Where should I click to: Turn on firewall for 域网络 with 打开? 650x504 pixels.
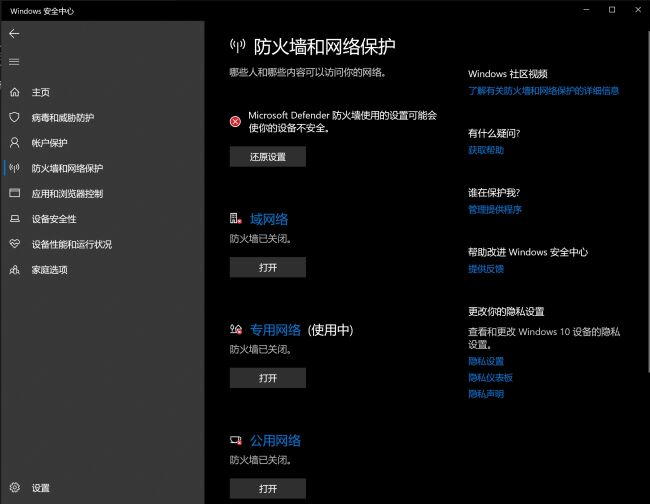click(x=268, y=267)
